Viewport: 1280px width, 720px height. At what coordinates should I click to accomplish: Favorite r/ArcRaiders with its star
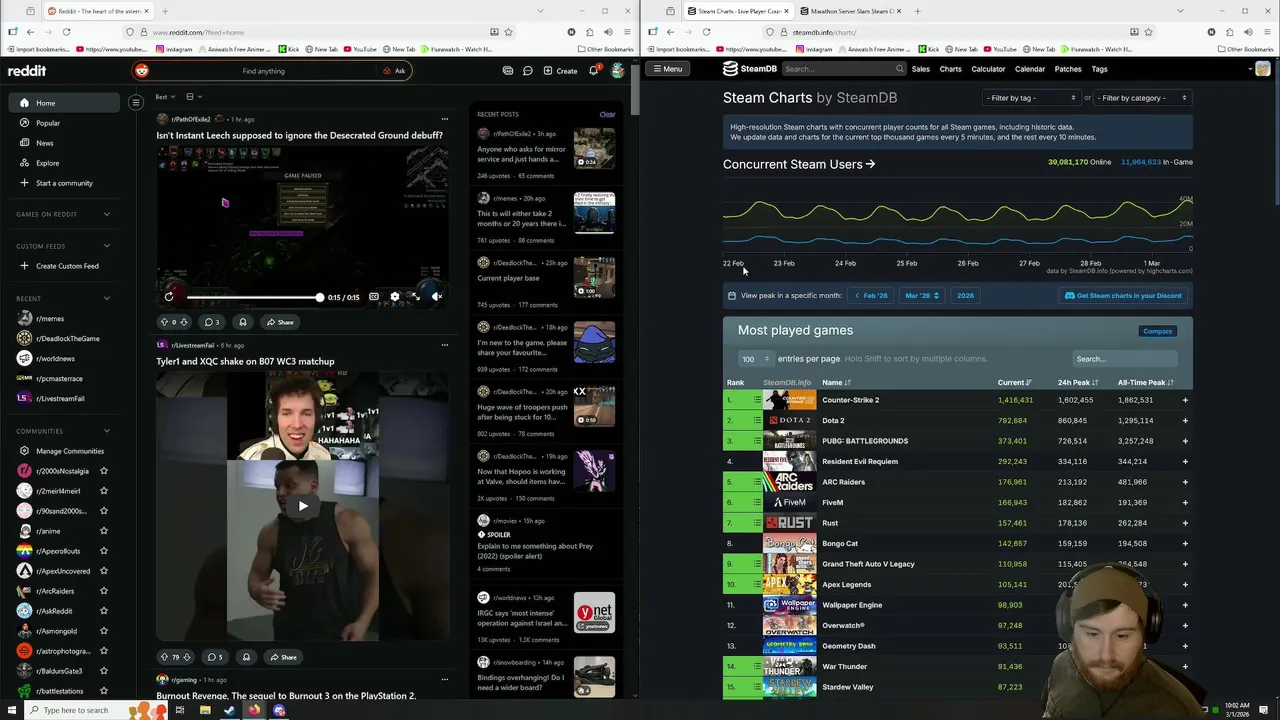click(x=104, y=591)
